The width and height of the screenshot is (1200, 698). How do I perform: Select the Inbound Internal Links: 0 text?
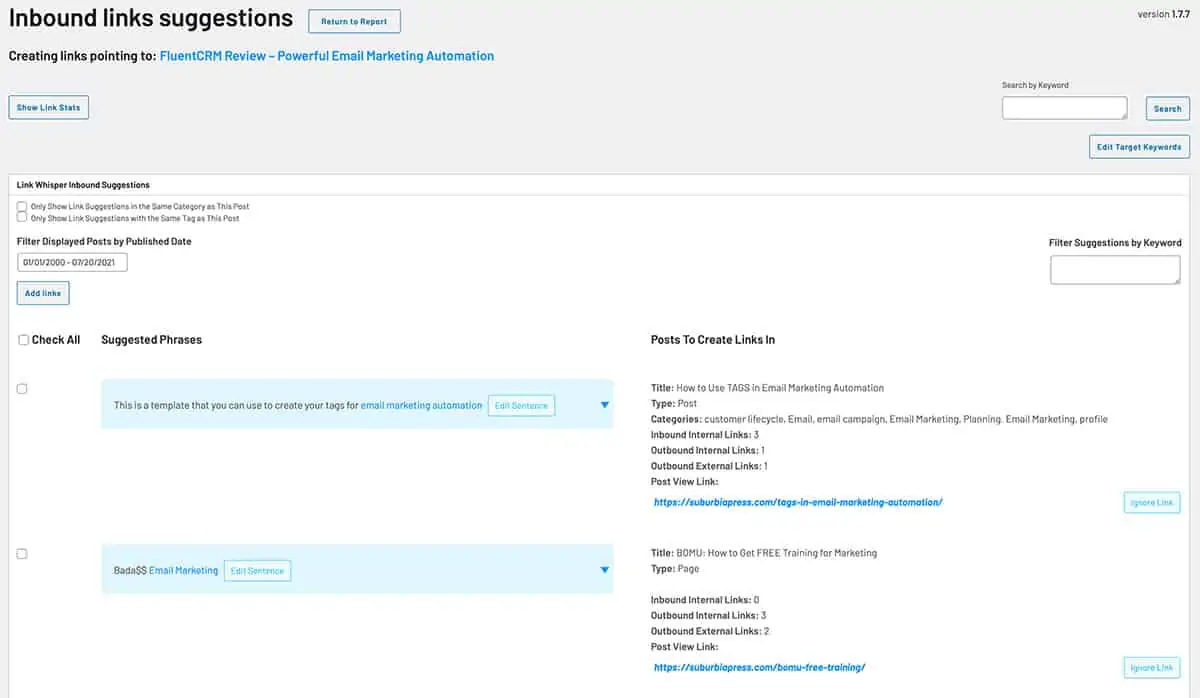click(x=705, y=600)
